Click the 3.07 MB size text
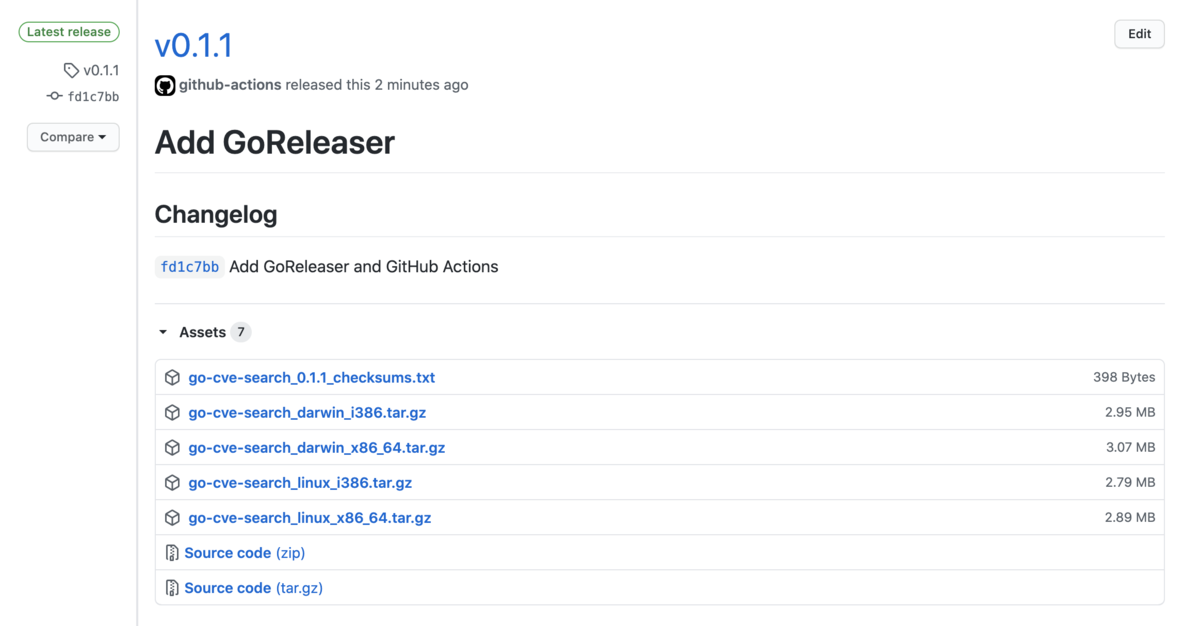Viewport: 1200px width, 626px height. click(x=1130, y=448)
